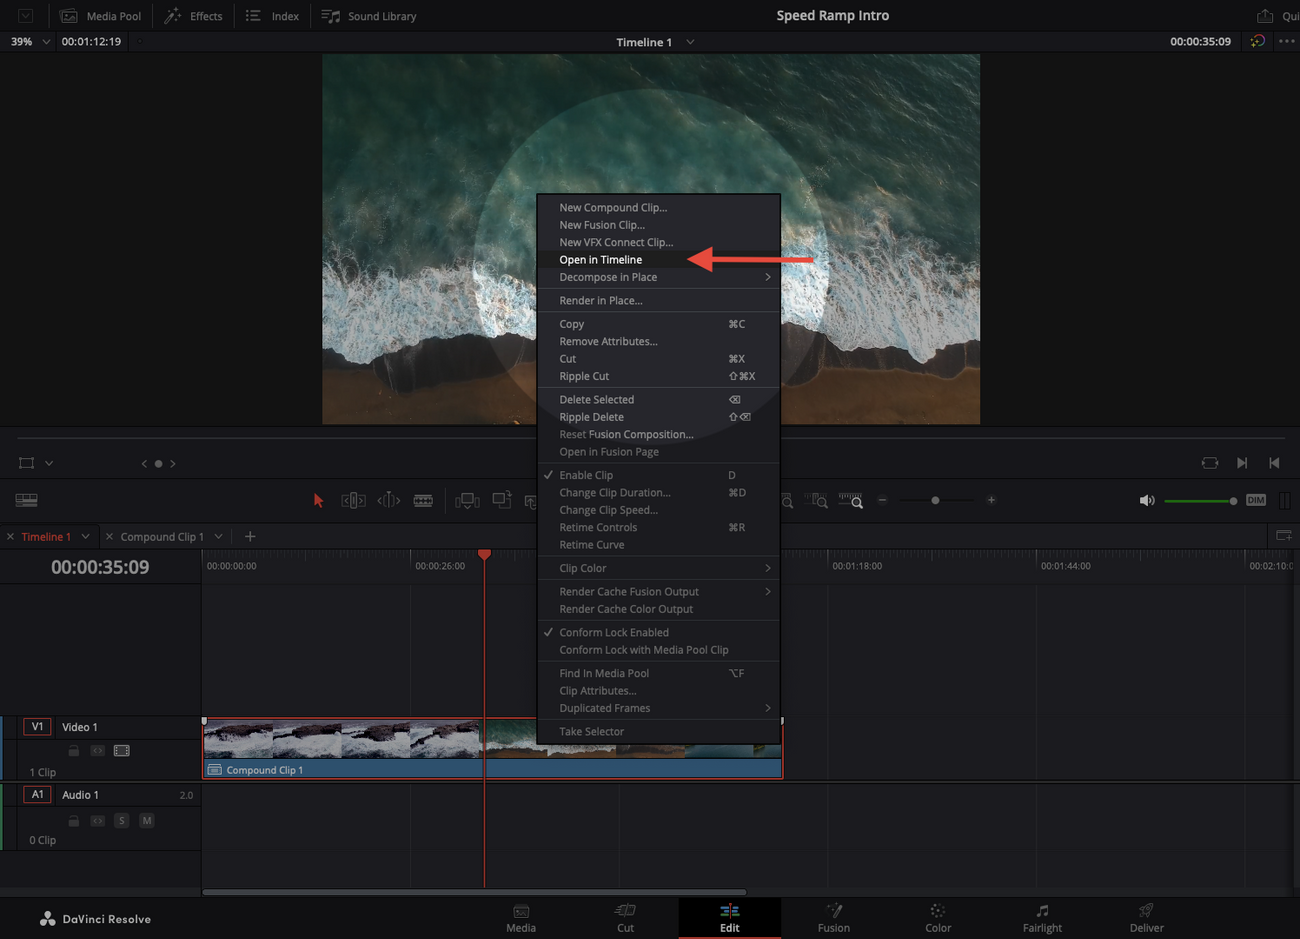
Task: Toggle the DIM audio button
Action: tap(1256, 500)
